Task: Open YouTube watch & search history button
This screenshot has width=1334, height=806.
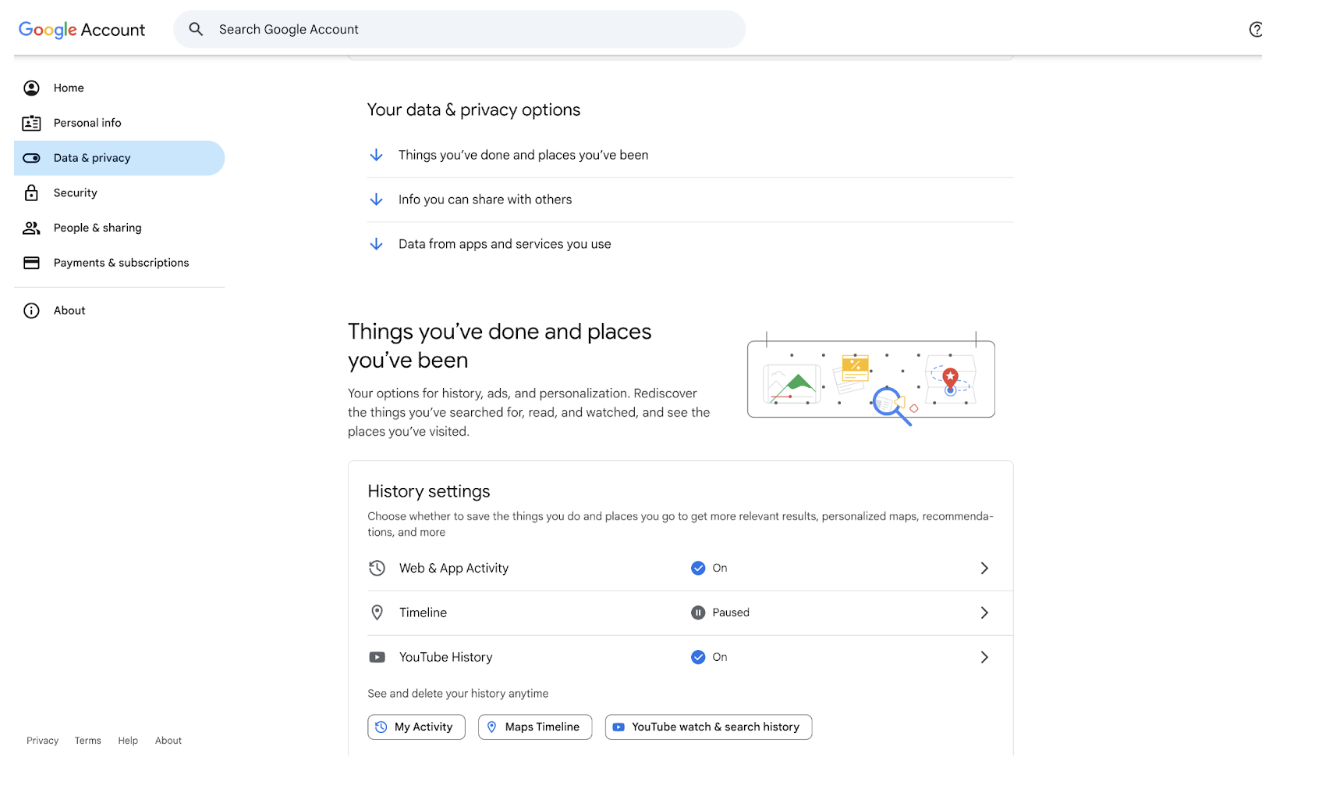Action: [x=708, y=727]
